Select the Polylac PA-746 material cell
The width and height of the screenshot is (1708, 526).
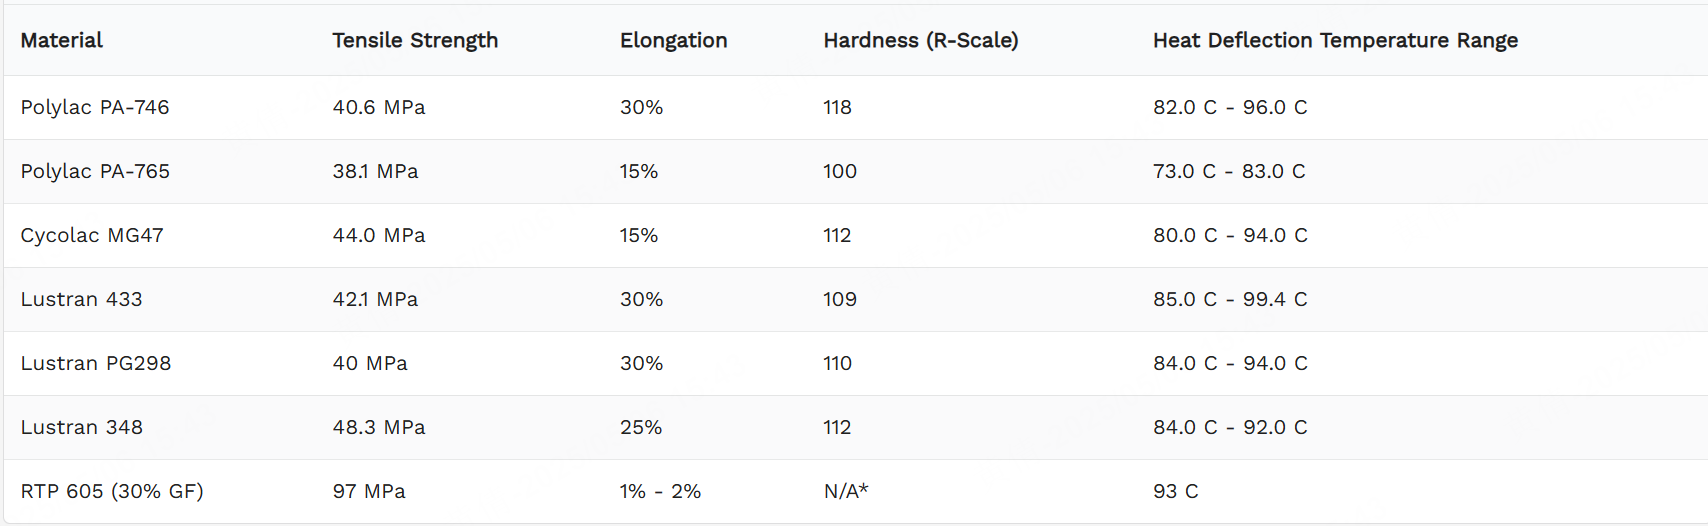click(x=95, y=107)
